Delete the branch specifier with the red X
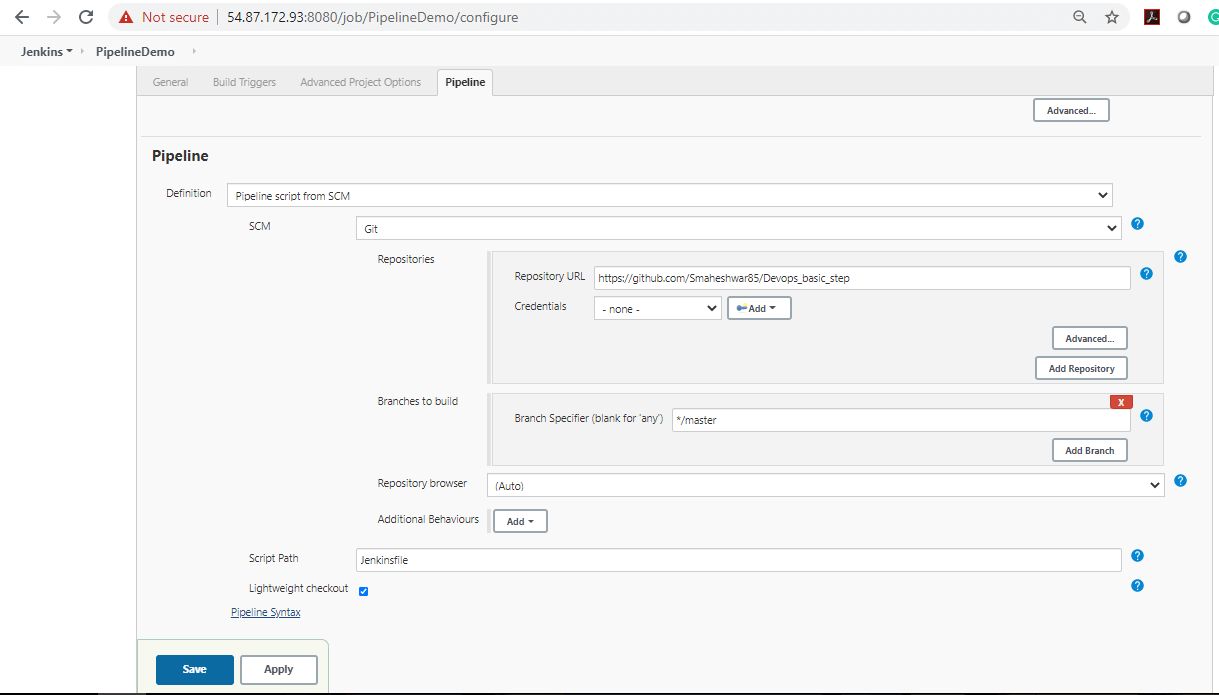Image resolution: width=1219 pixels, height=695 pixels. tap(1120, 401)
